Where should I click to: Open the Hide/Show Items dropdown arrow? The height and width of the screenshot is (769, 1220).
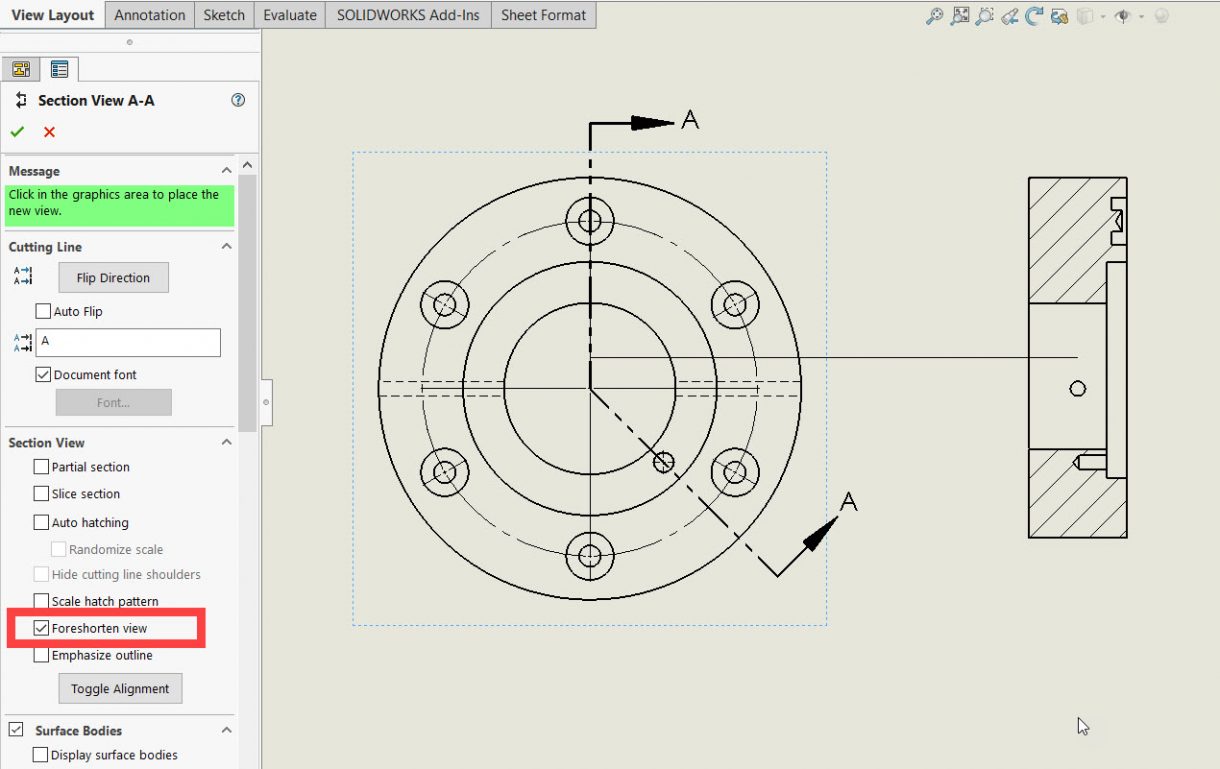1140,17
